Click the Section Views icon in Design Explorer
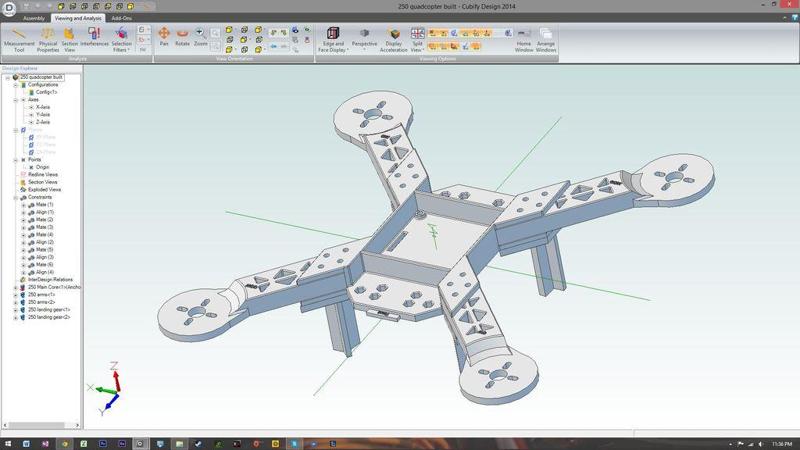The height and width of the screenshot is (450, 800). pos(23,182)
